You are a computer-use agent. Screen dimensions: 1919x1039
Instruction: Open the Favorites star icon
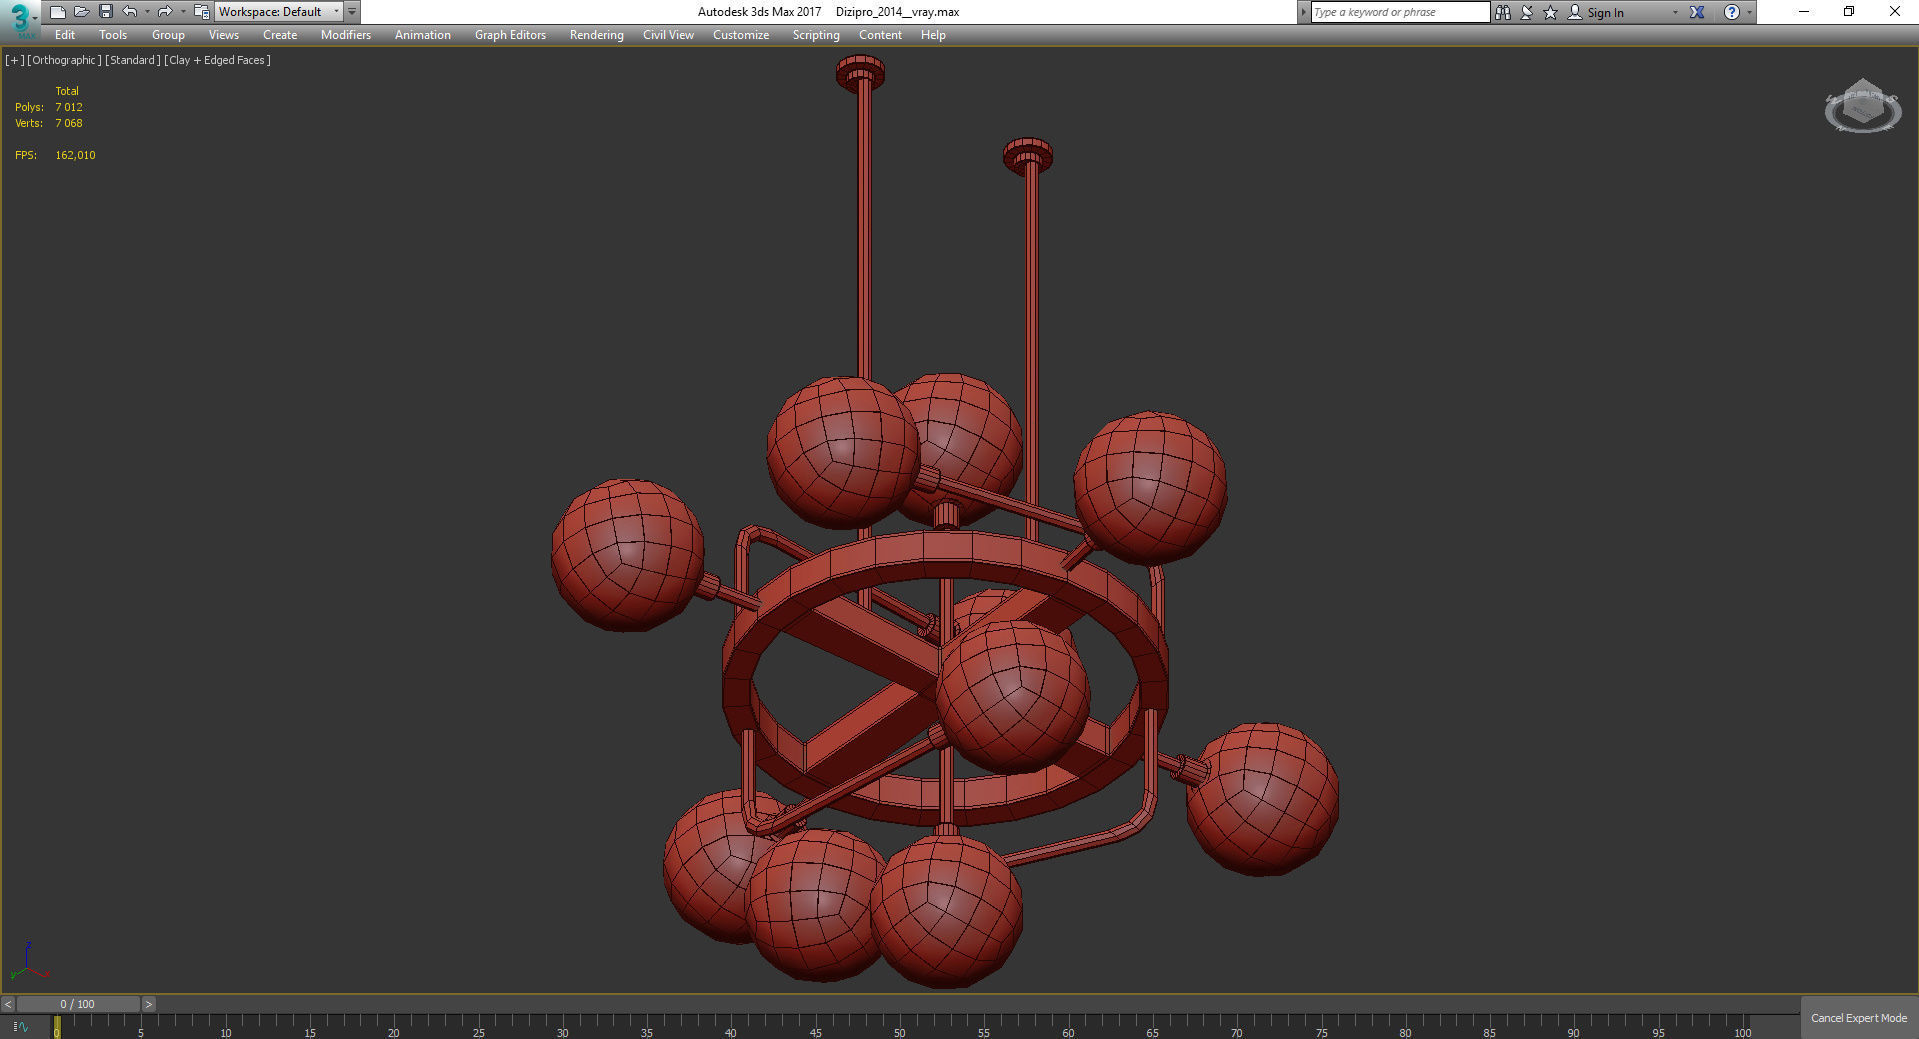coord(1551,12)
